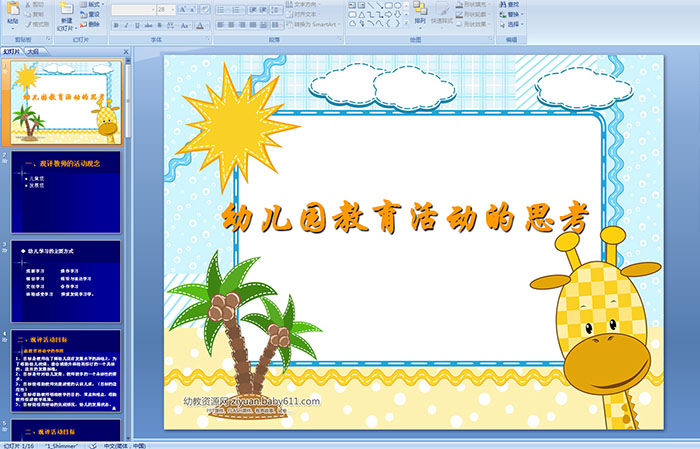Click the Paste (粘贴) clipboard button
This screenshot has width=700, height=449.
[13, 16]
